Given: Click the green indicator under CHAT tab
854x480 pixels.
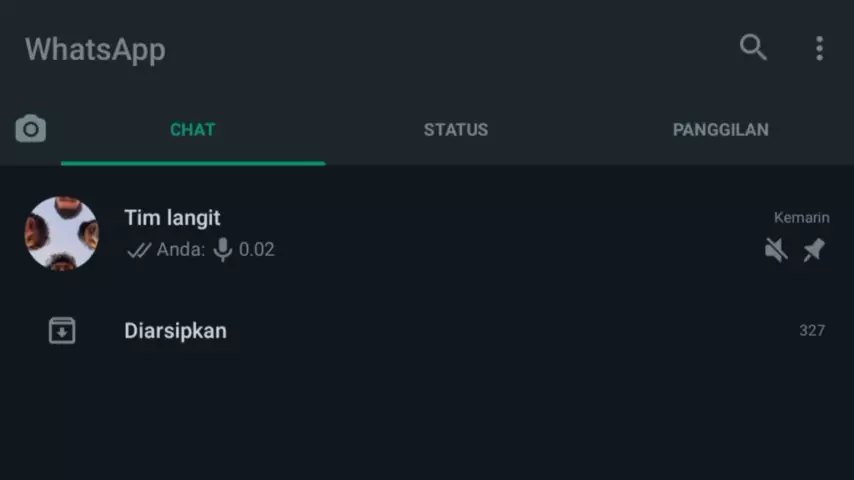Looking at the screenshot, I should 192,163.
